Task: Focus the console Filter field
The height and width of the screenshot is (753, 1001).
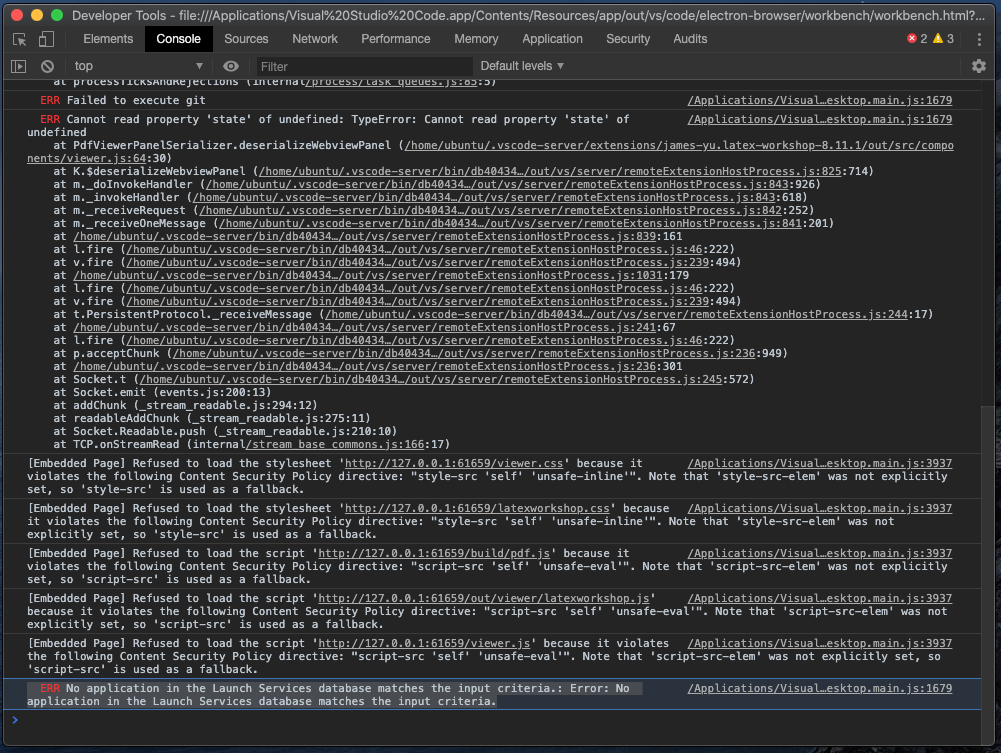Action: pyautogui.click(x=364, y=66)
